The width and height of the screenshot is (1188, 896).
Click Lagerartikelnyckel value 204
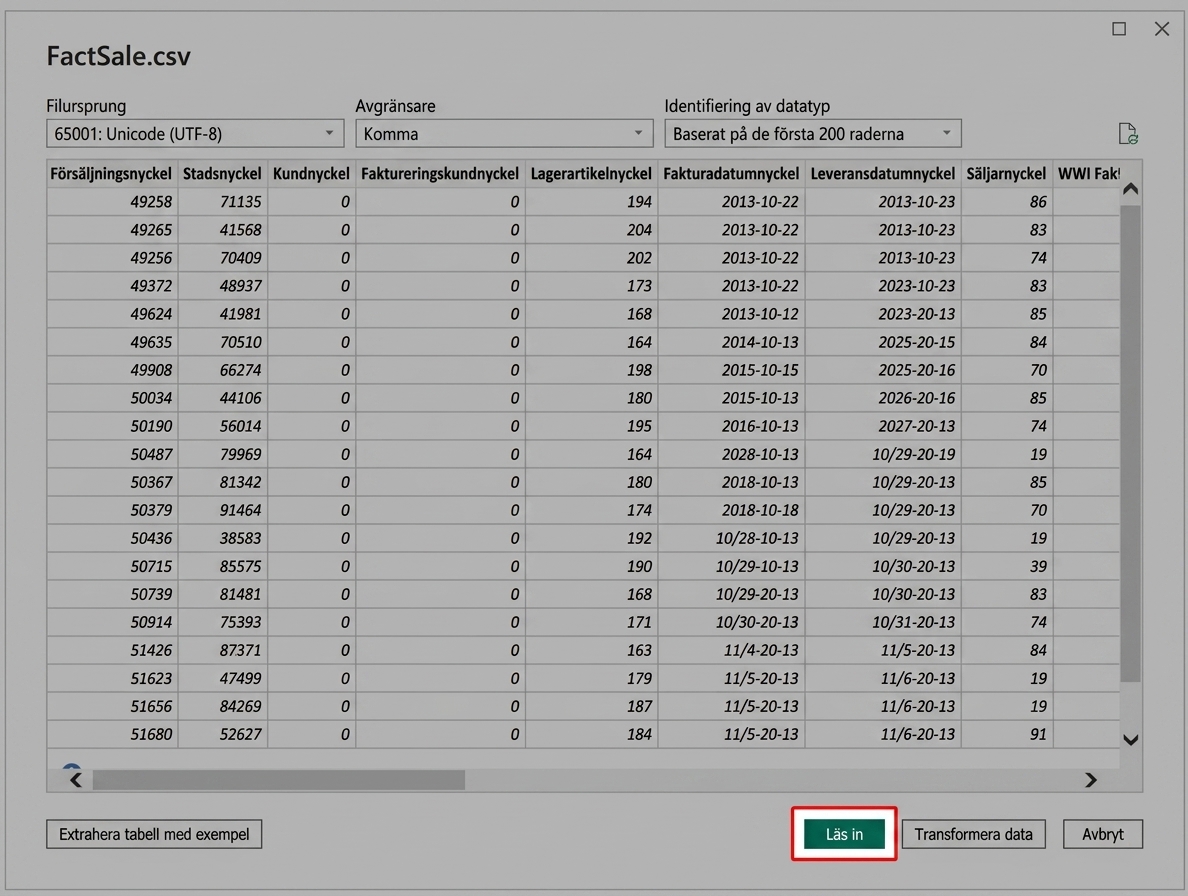pyautogui.click(x=639, y=229)
